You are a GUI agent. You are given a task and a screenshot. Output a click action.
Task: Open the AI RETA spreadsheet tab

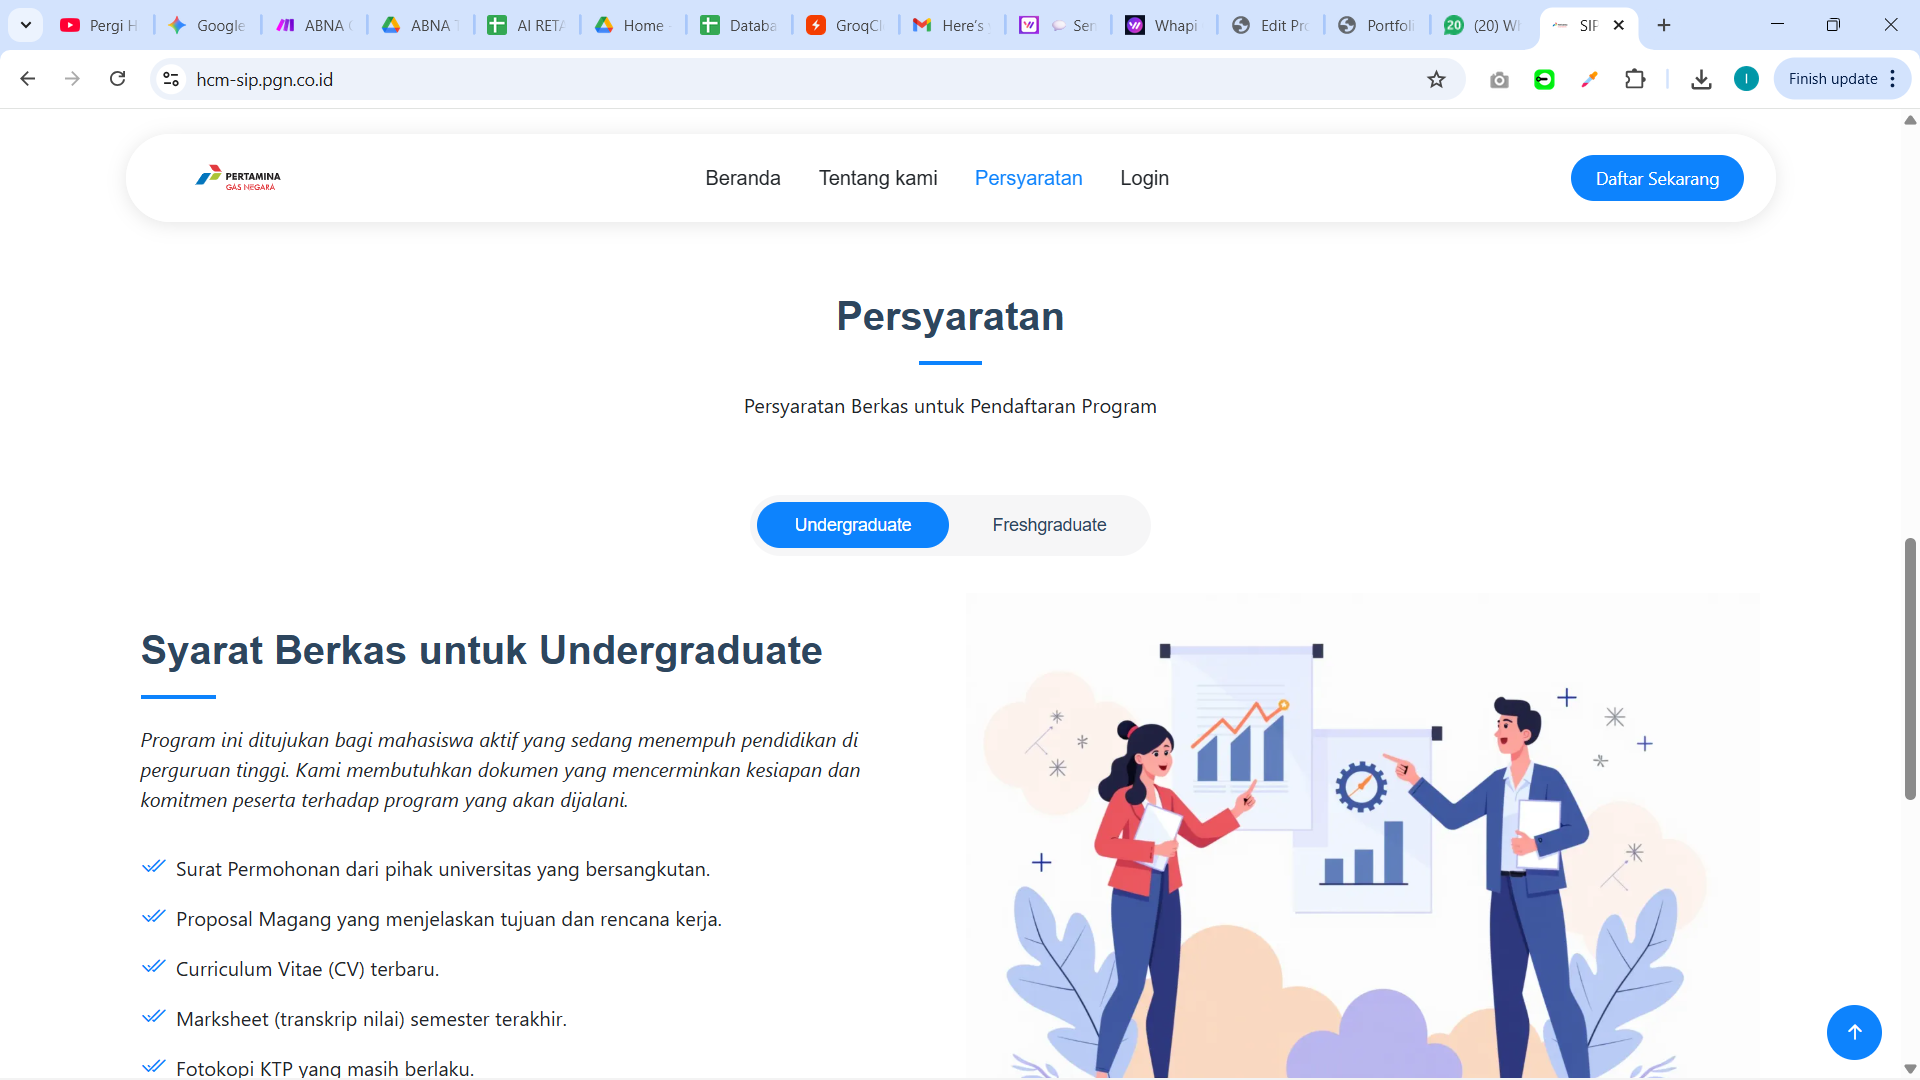[527, 25]
